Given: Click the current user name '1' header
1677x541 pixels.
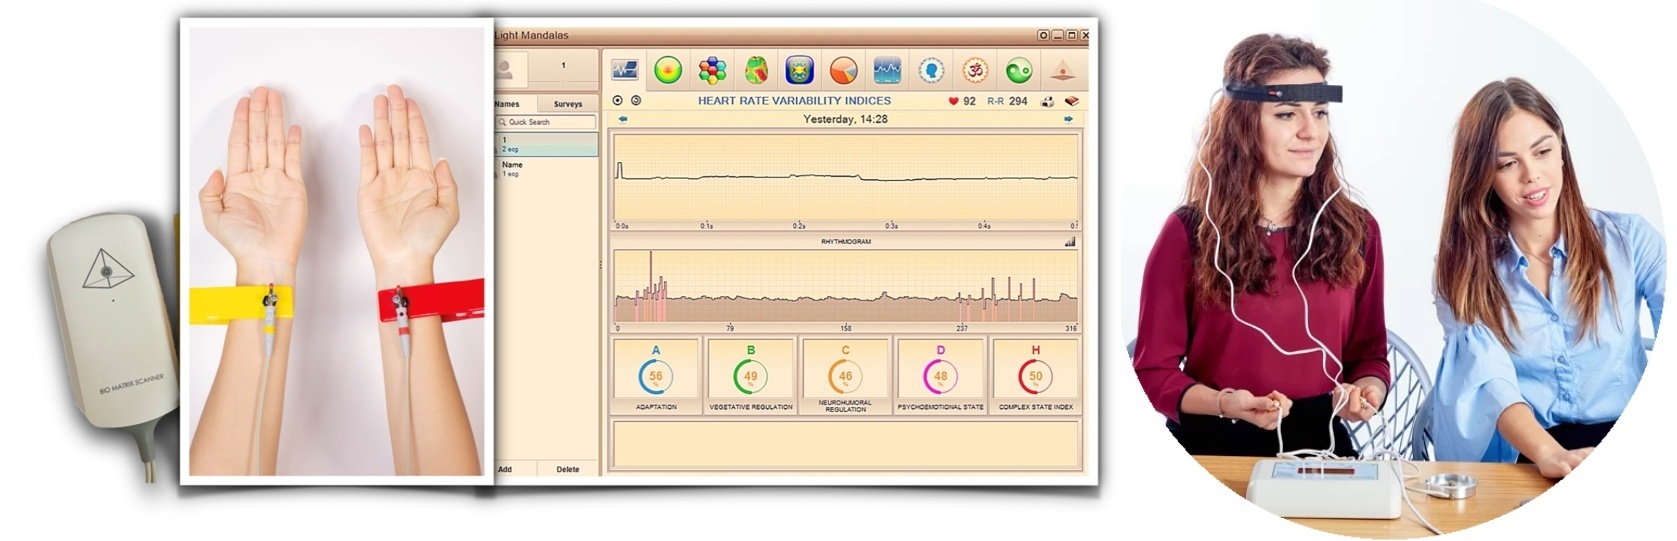Looking at the screenshot, I should coord(563,66).
